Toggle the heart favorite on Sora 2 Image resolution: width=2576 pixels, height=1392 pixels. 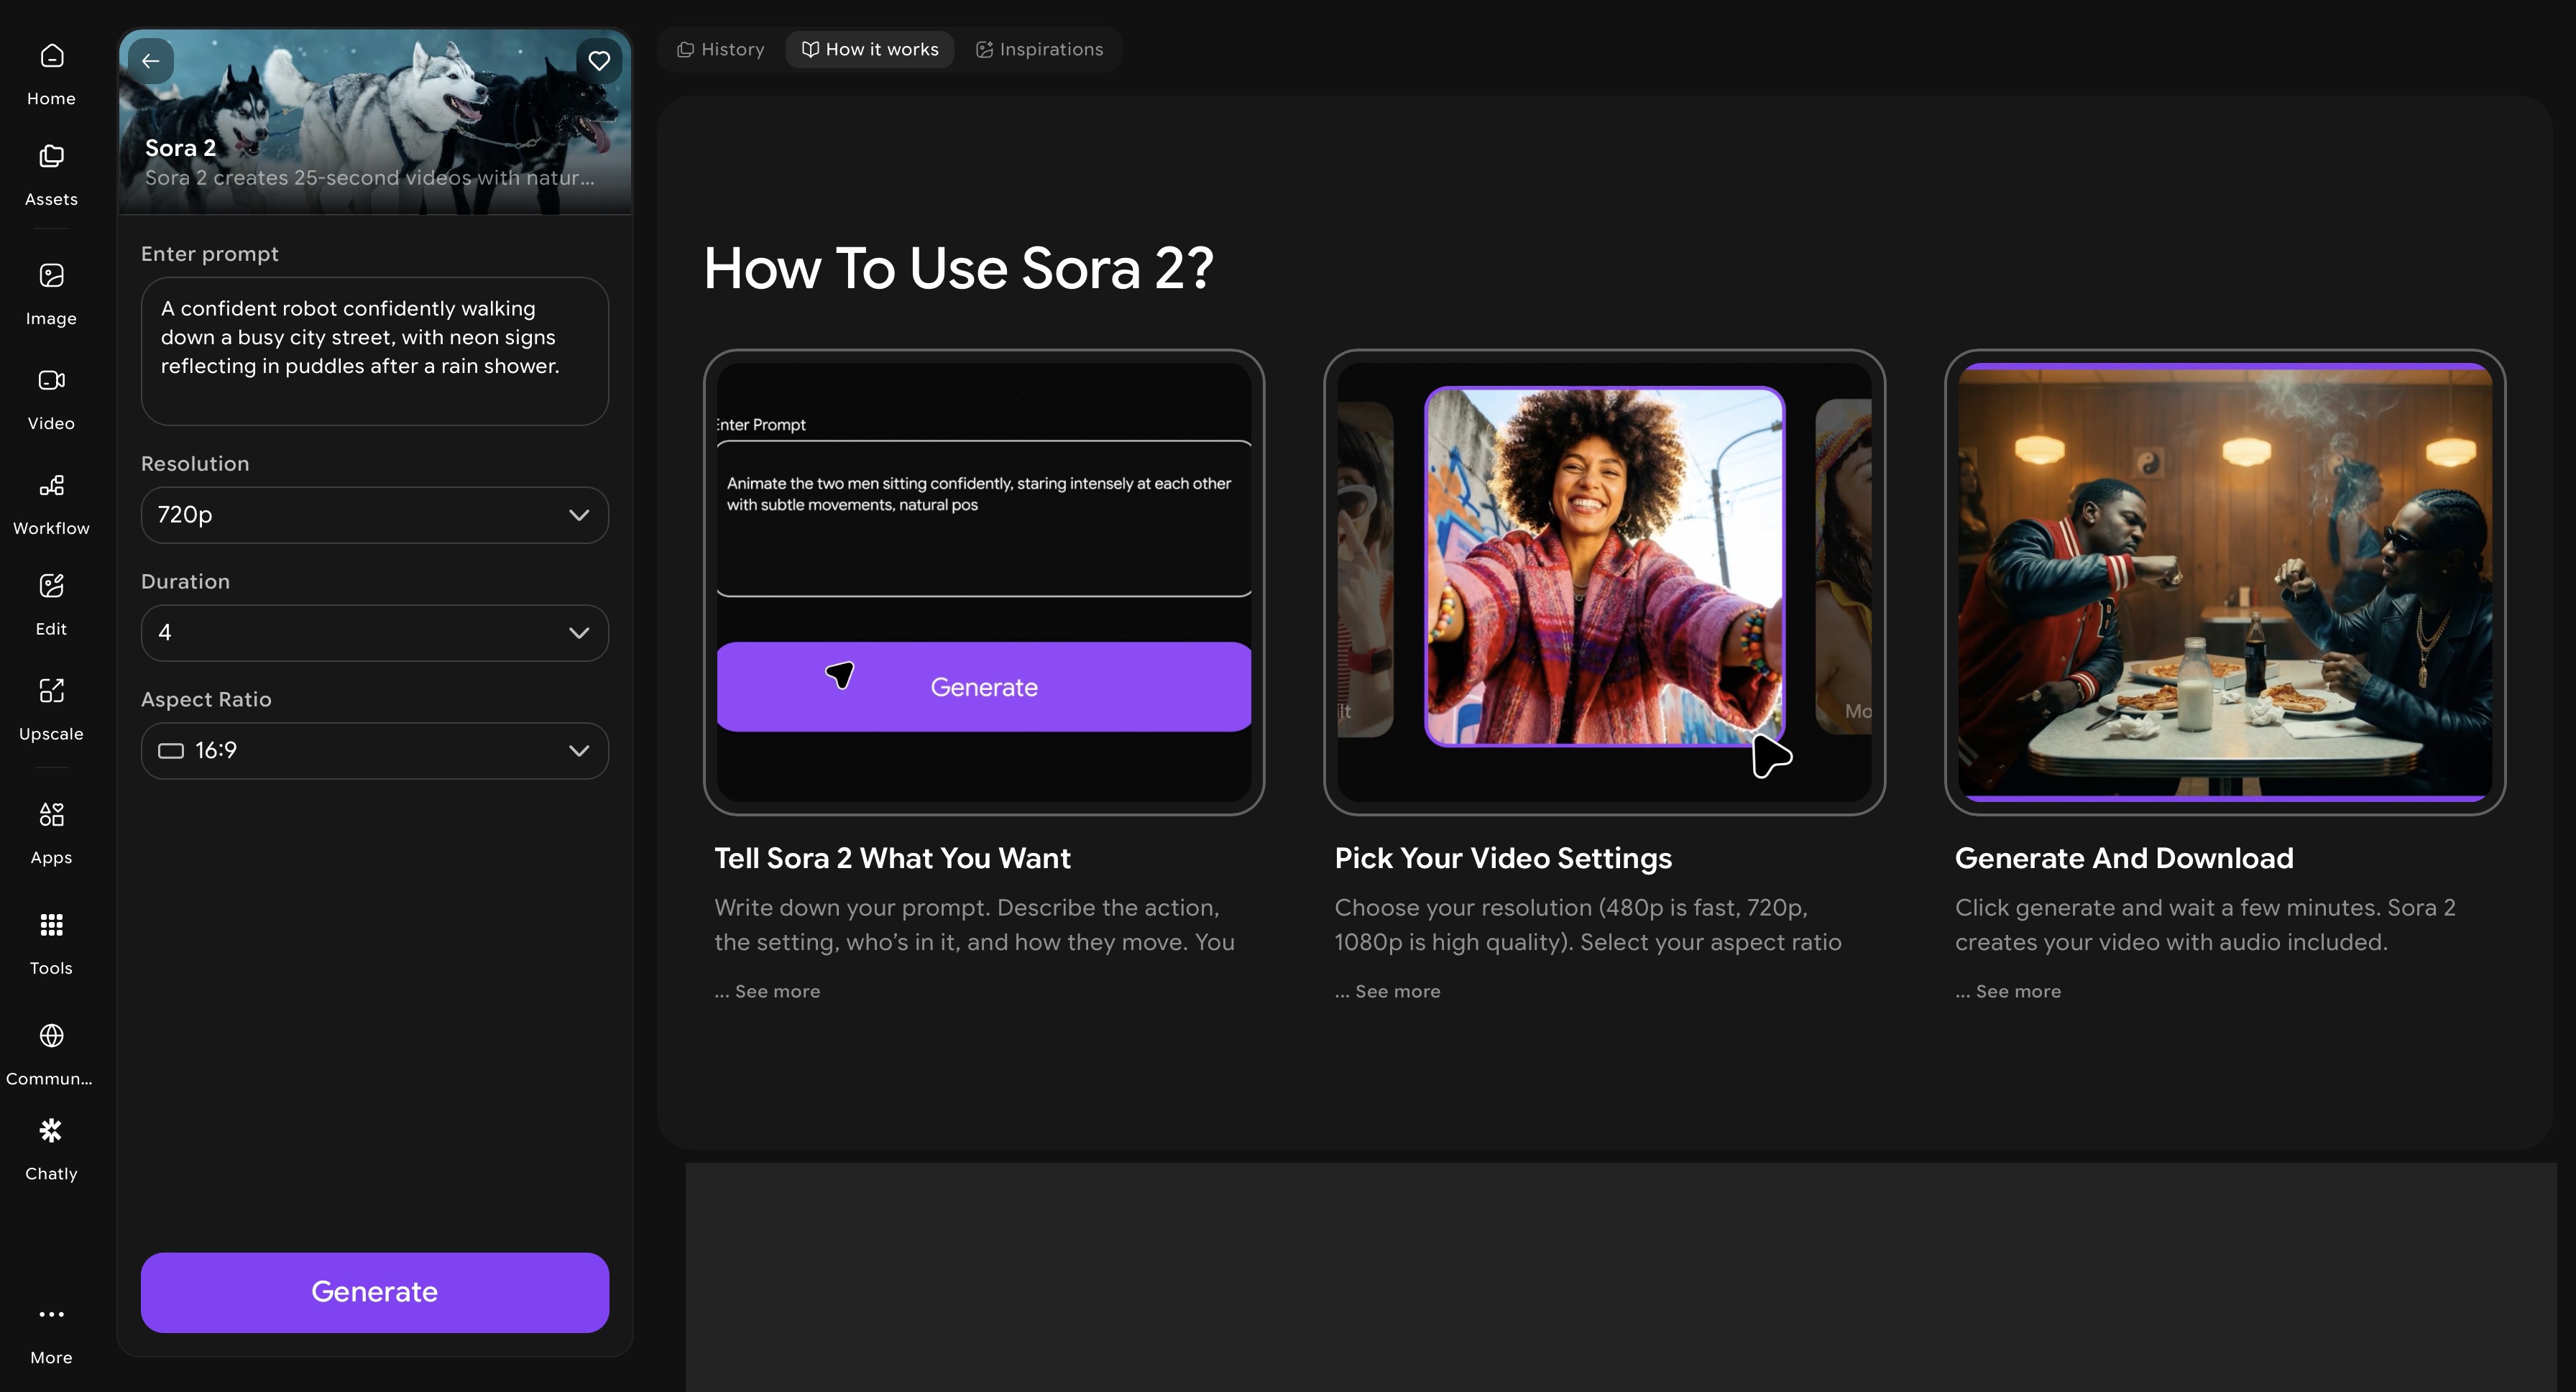(599, 61)
